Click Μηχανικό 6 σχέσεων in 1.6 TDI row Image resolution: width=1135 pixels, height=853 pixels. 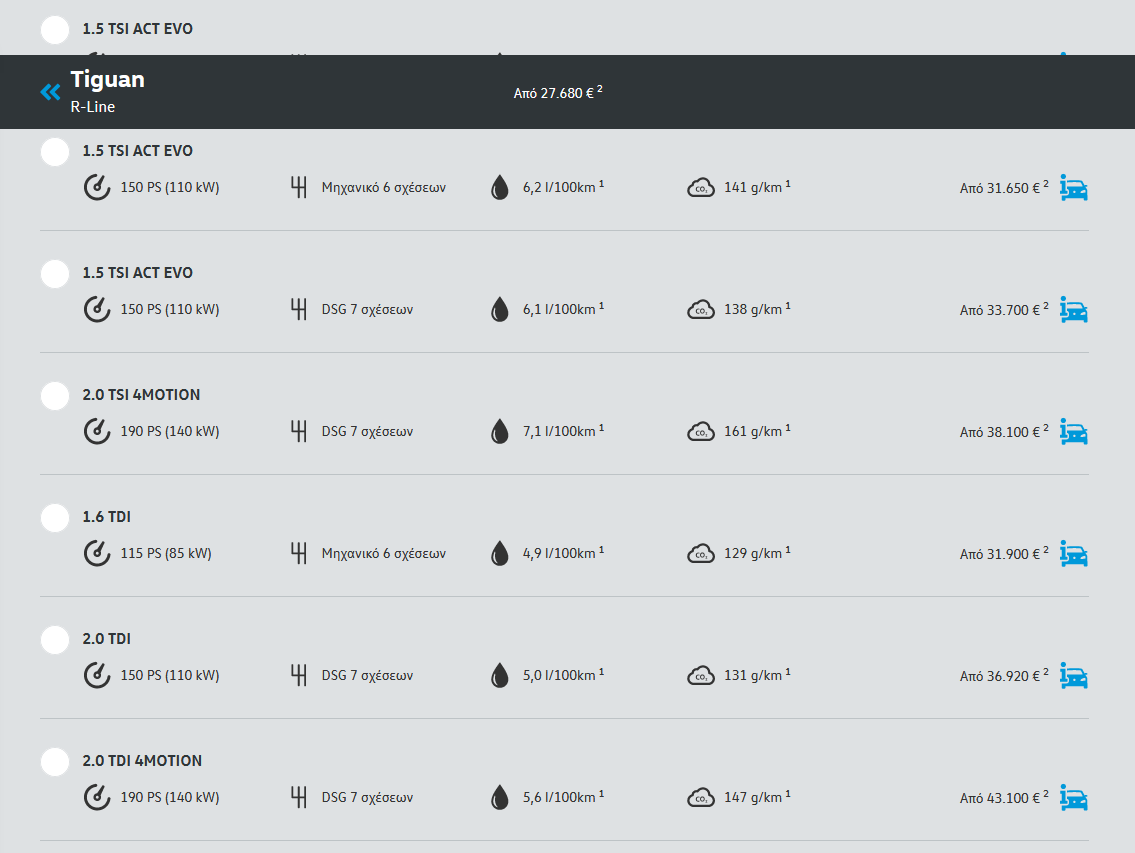coord(384,553)
